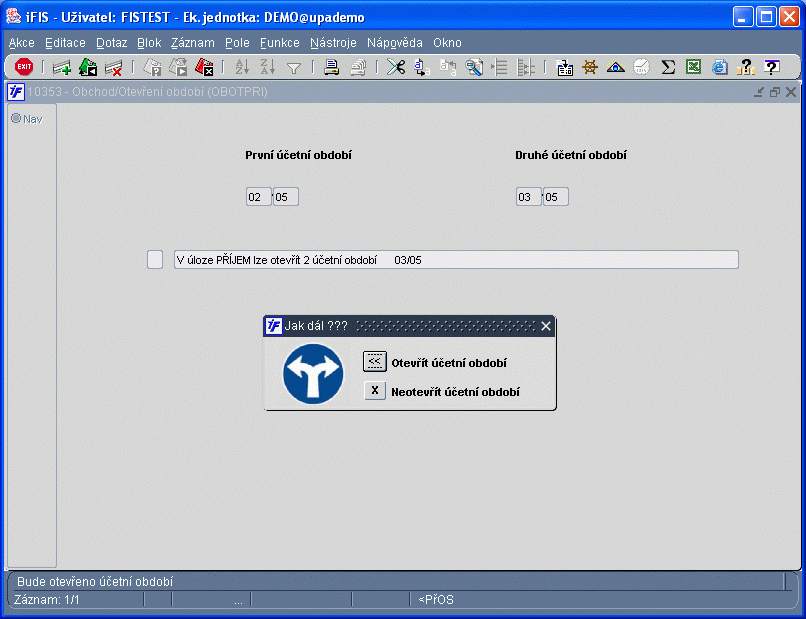Open the Dotaz menu

pos(112,43)
